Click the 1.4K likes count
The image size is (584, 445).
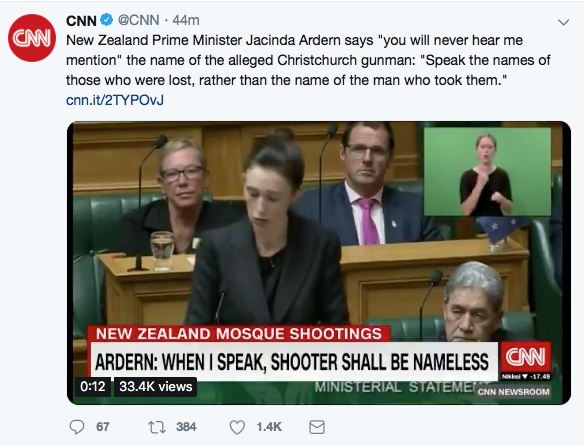pos(269,427)
